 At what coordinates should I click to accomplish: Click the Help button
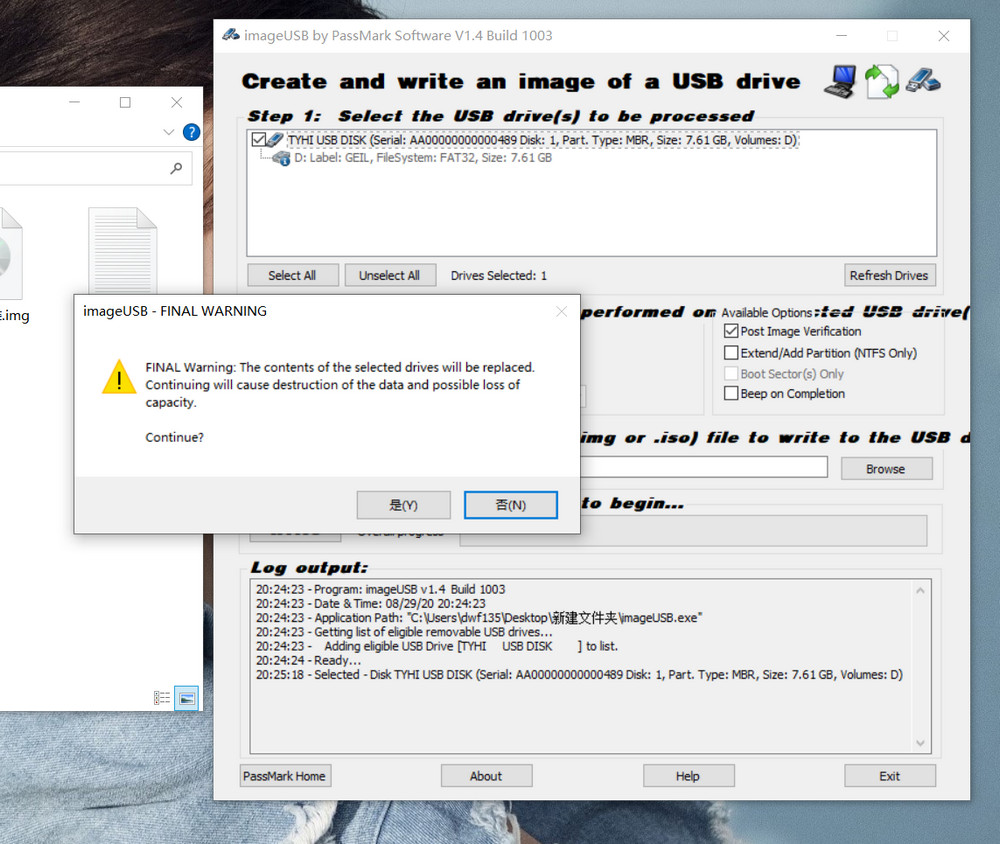[688, 776]
